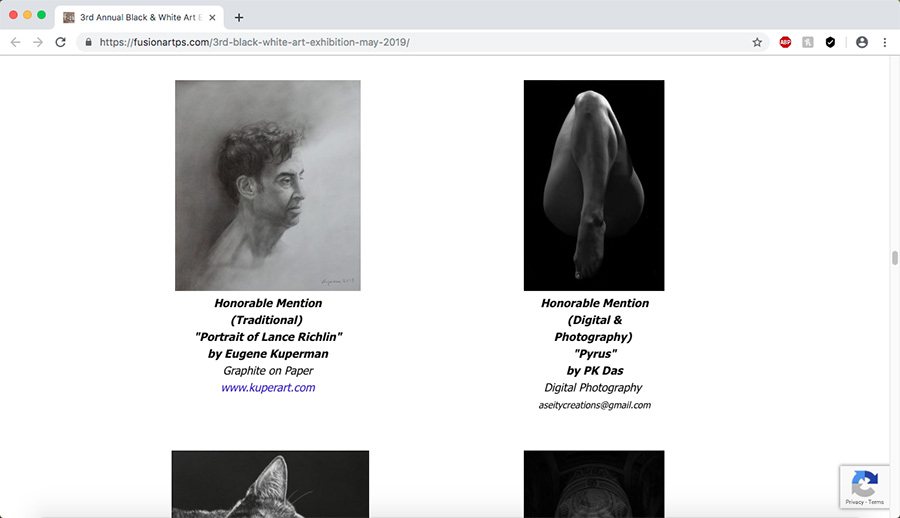Open the Chrome three-dot menu
This screenshot has width=900, height=518.
coord(885,42)
